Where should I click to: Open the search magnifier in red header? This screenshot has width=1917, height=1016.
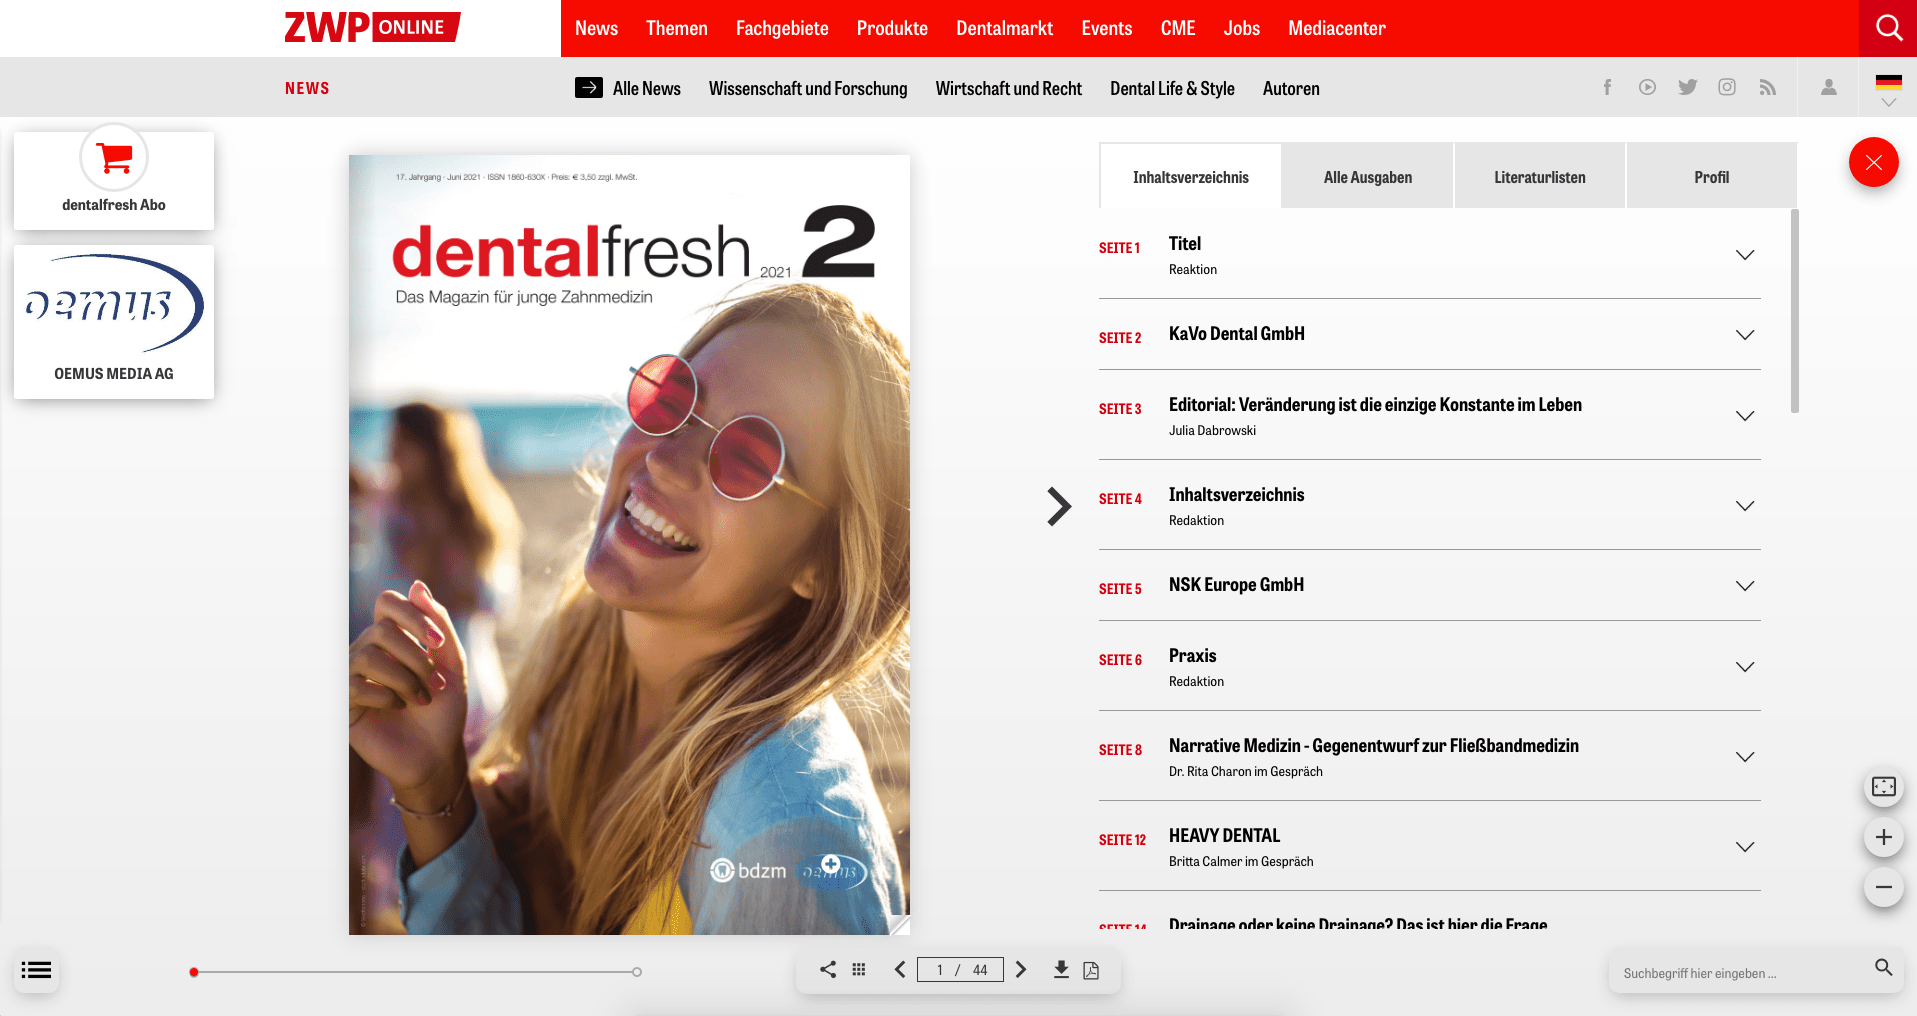coord(1888,28)
